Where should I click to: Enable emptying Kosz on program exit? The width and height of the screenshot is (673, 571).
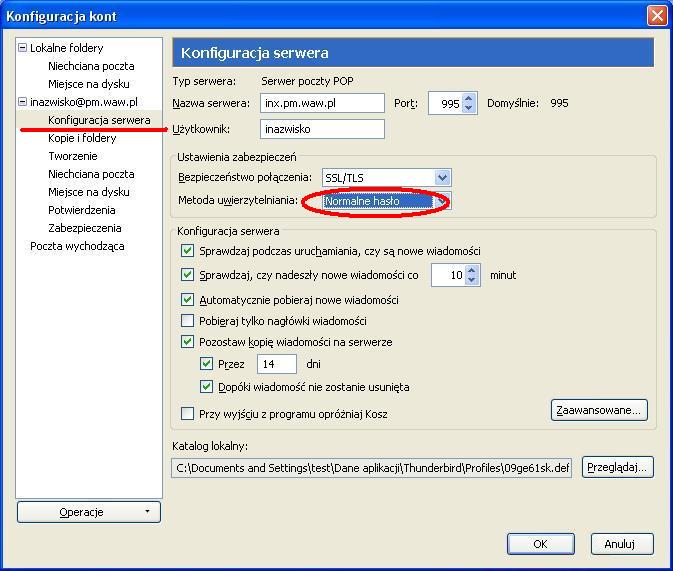pos(187,414)
